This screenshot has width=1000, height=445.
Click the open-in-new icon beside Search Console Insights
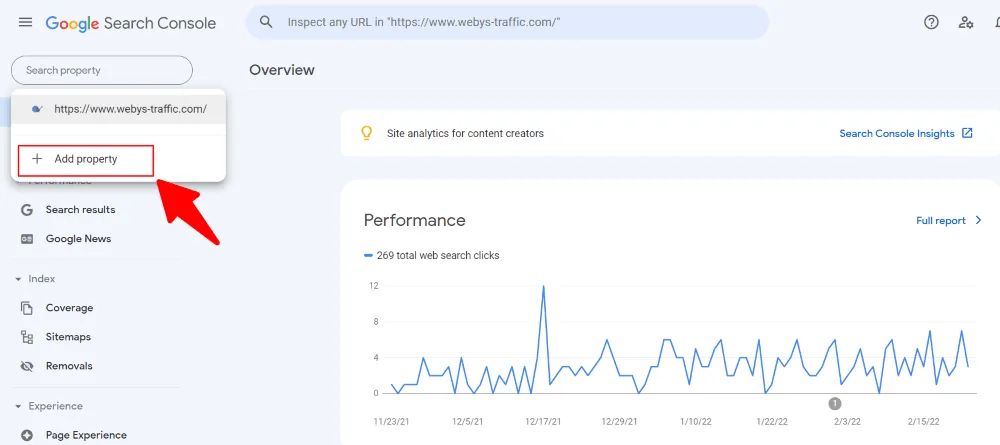tap(967, 133)
